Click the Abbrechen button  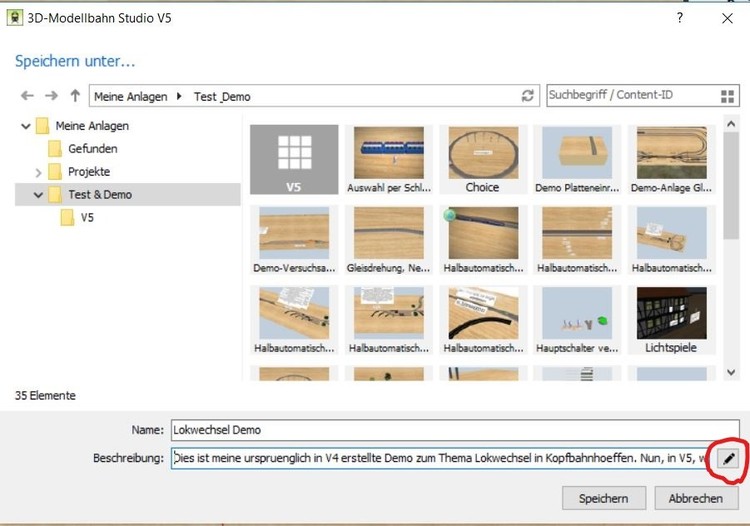[695, 498]
